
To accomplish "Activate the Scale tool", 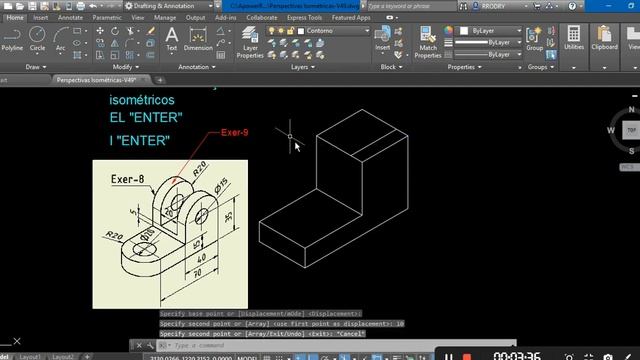I will [115, 55].
